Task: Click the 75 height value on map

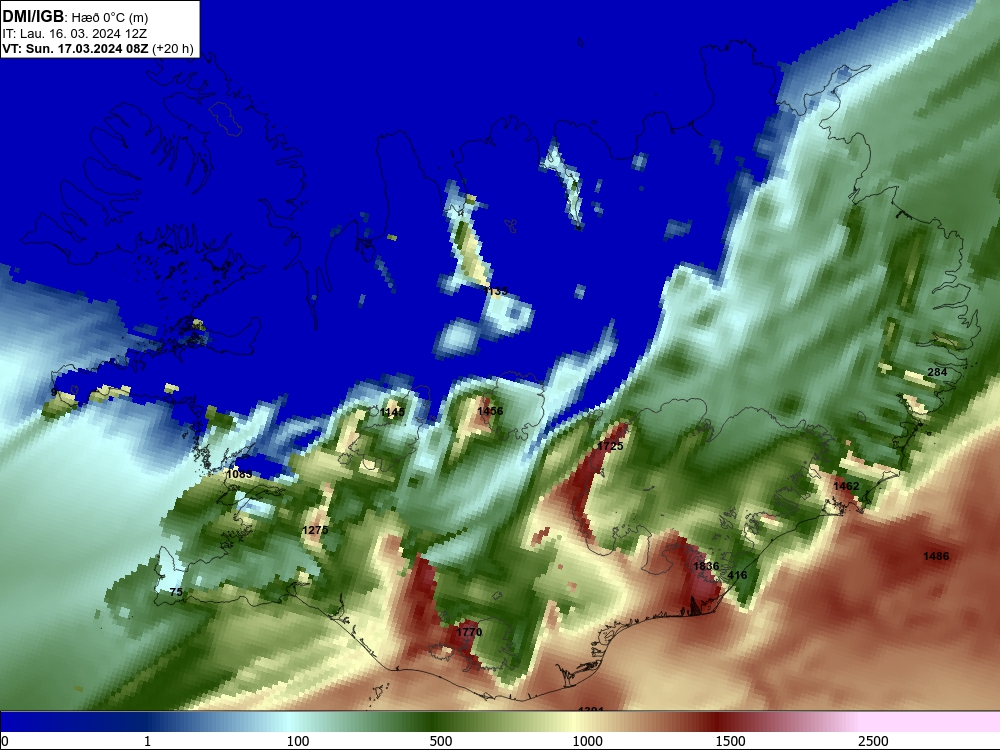Action: coord(176,592)
